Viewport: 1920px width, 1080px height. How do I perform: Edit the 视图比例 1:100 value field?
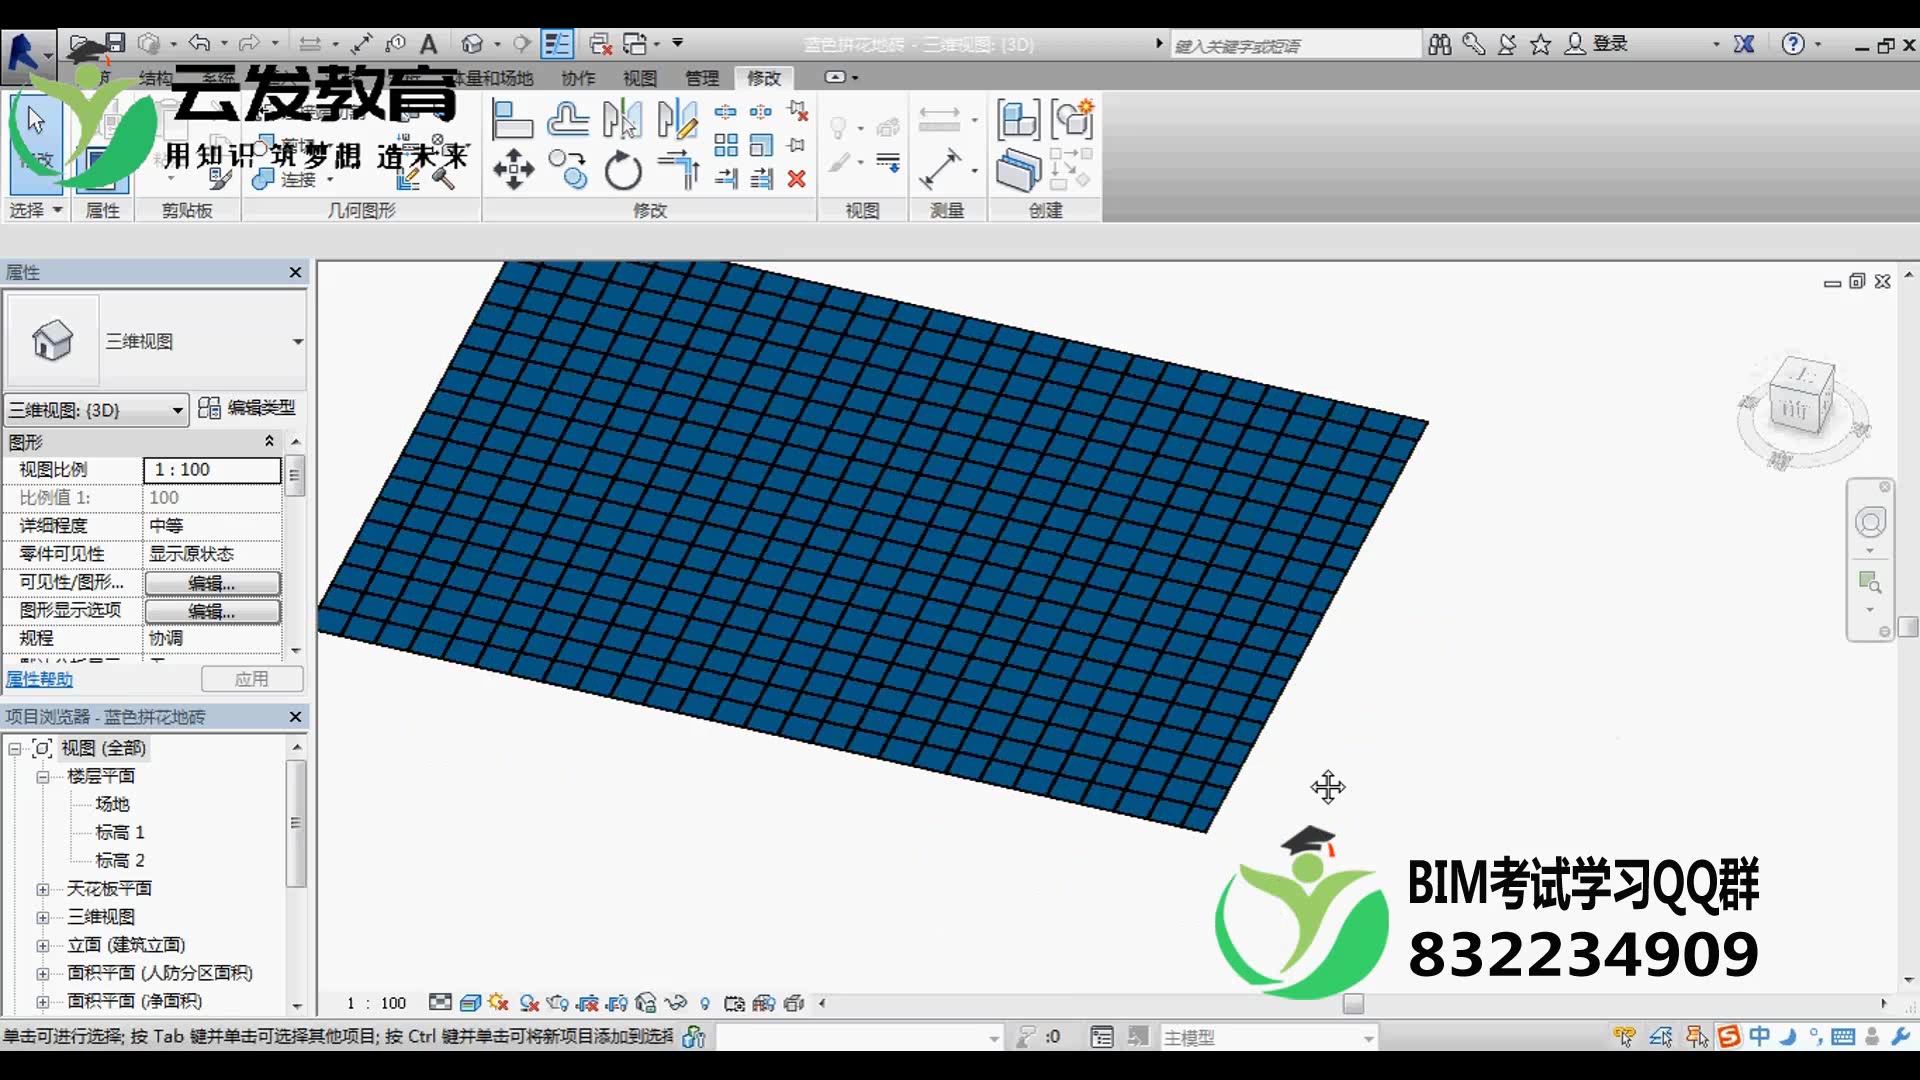coord(211,469)
